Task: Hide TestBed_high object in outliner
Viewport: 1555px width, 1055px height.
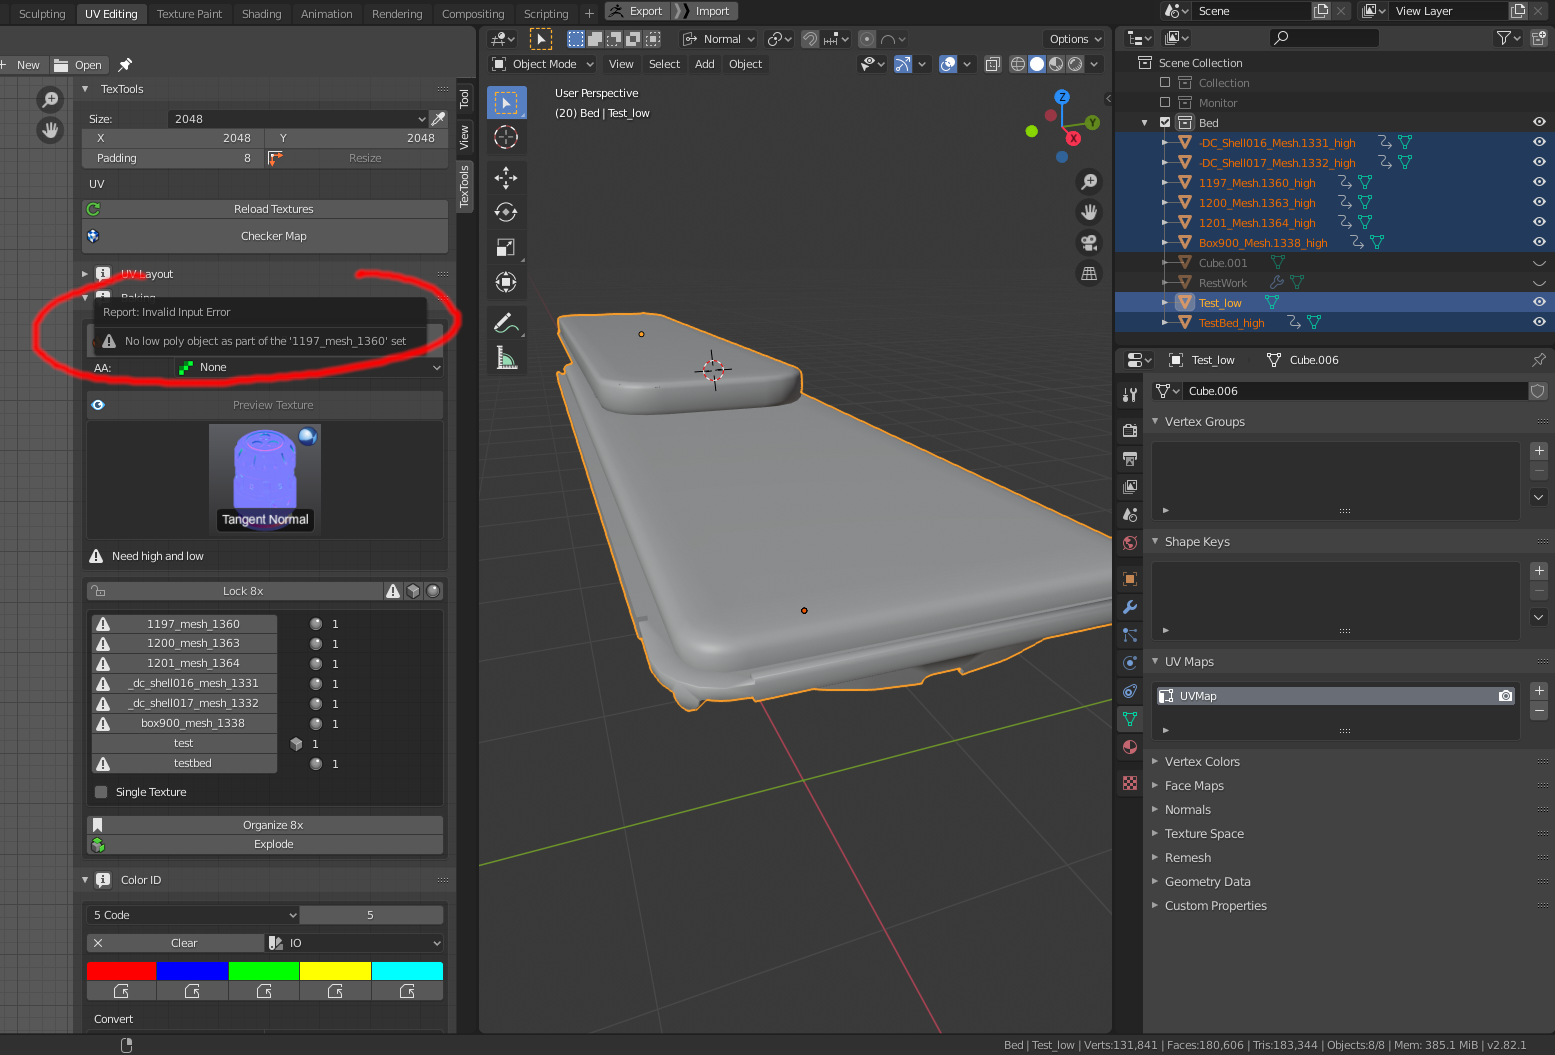Action: pyautogui.click(x=1539, y=322)
